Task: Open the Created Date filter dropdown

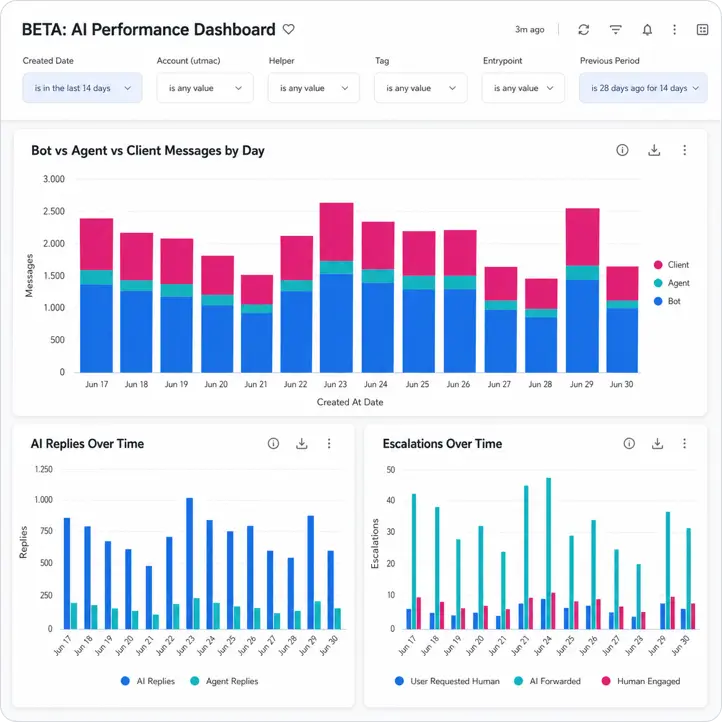Action: [82, 88]
